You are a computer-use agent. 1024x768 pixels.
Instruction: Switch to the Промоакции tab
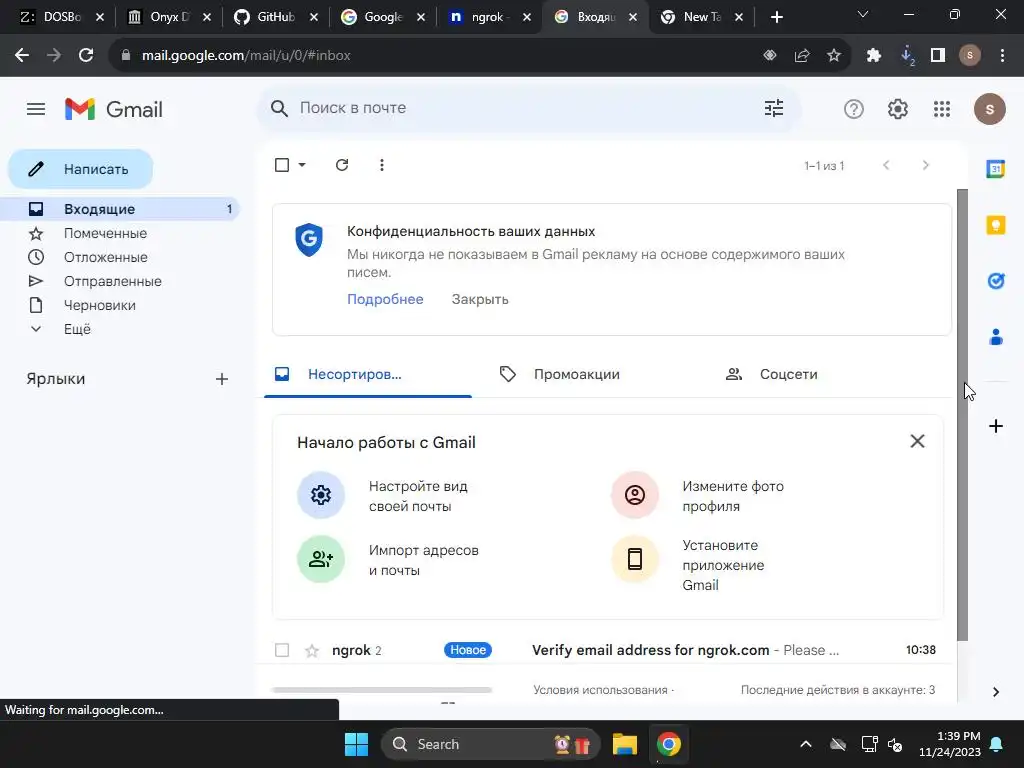tap(576, 374)
